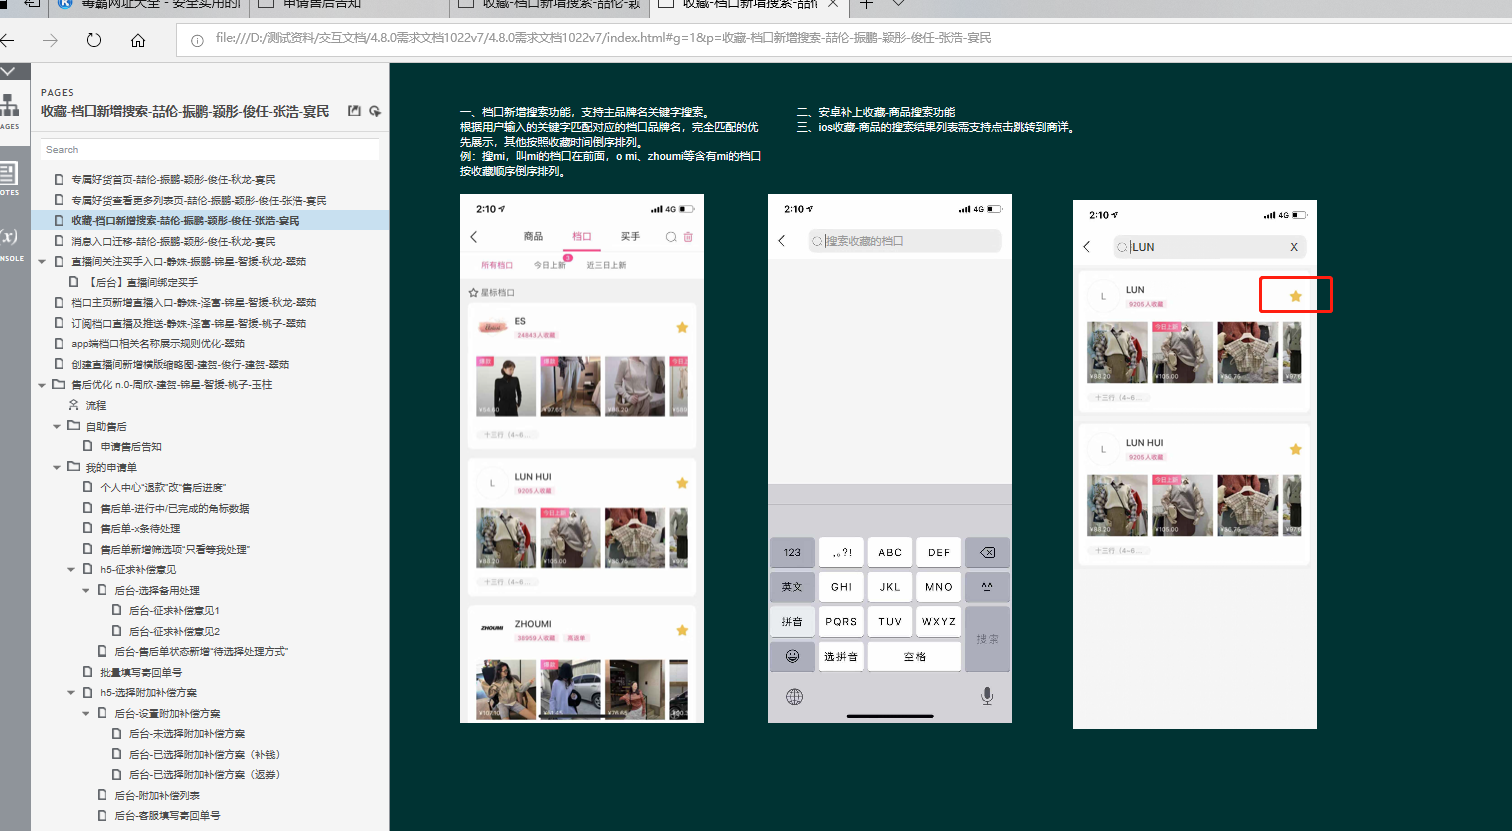
Task: Tap the keyboard backspace key
Action: click(987, 552)
